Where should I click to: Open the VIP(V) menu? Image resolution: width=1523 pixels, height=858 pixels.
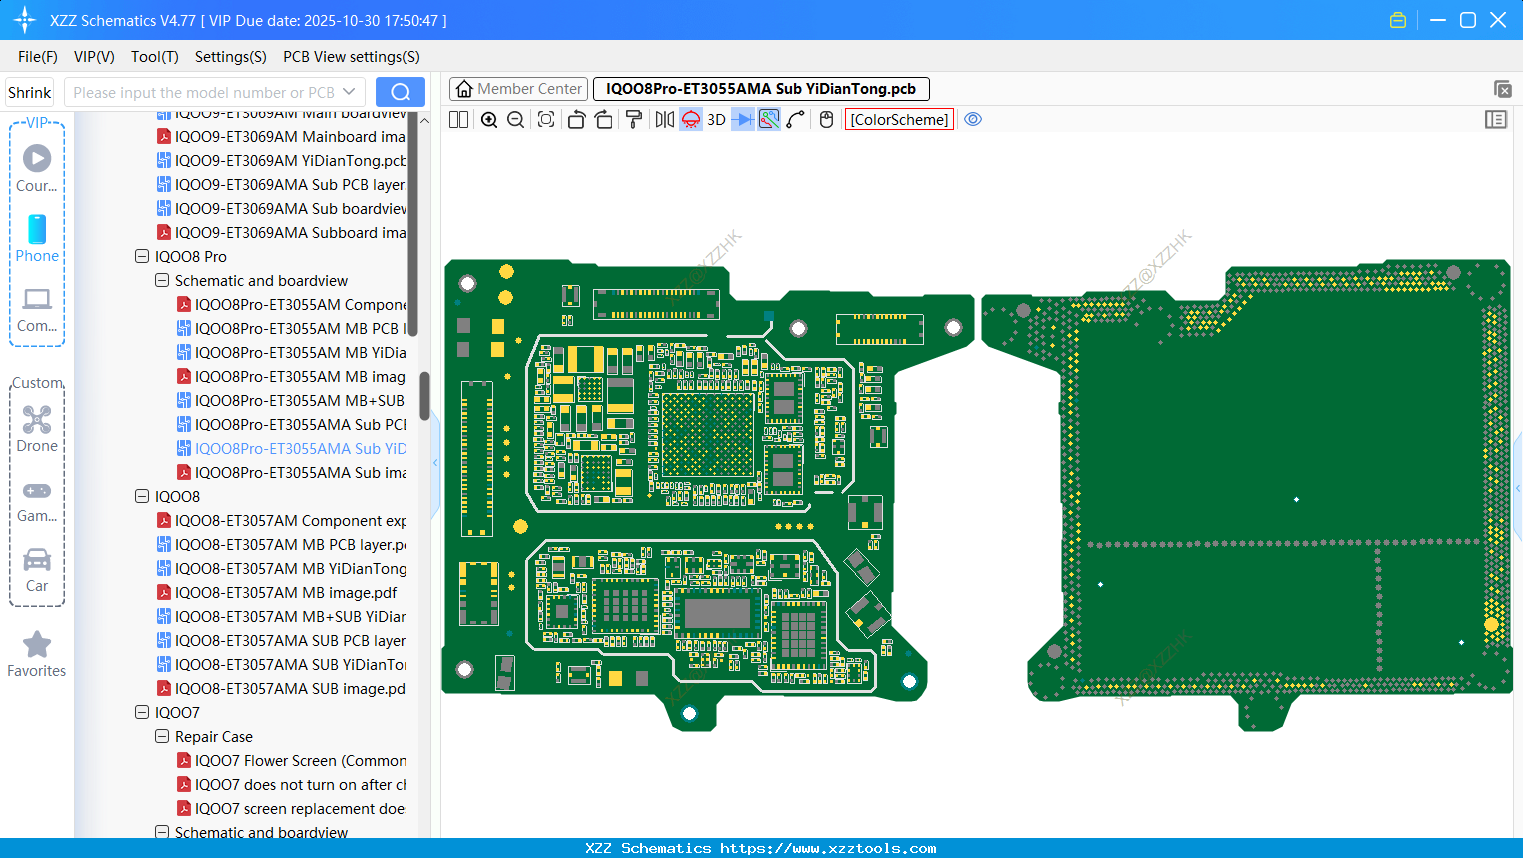pos(94,57)
